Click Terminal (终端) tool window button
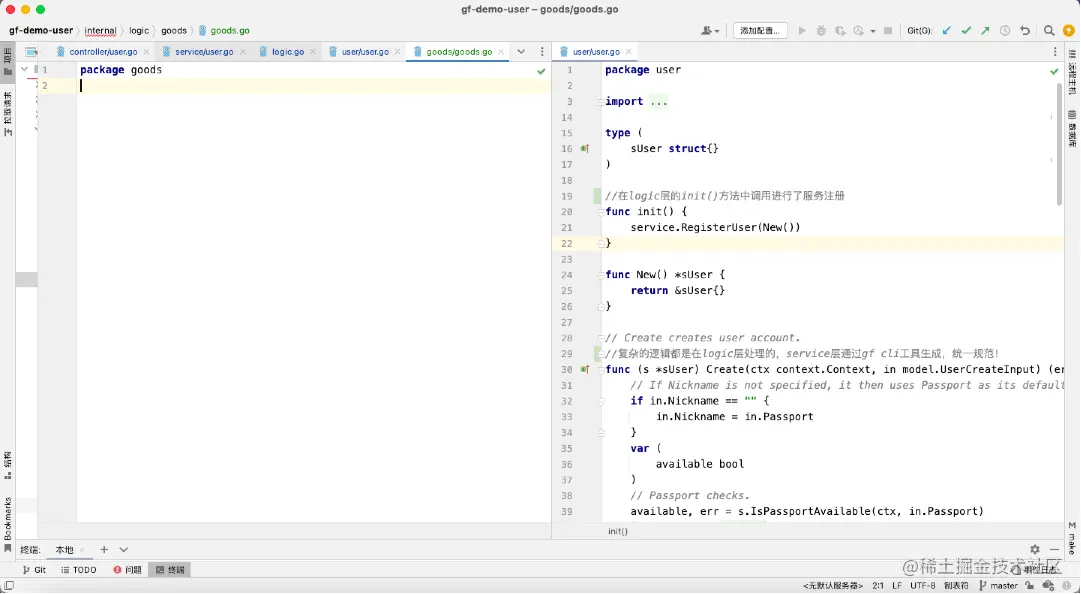1081x595 pixels. click(x=170, y=569)
